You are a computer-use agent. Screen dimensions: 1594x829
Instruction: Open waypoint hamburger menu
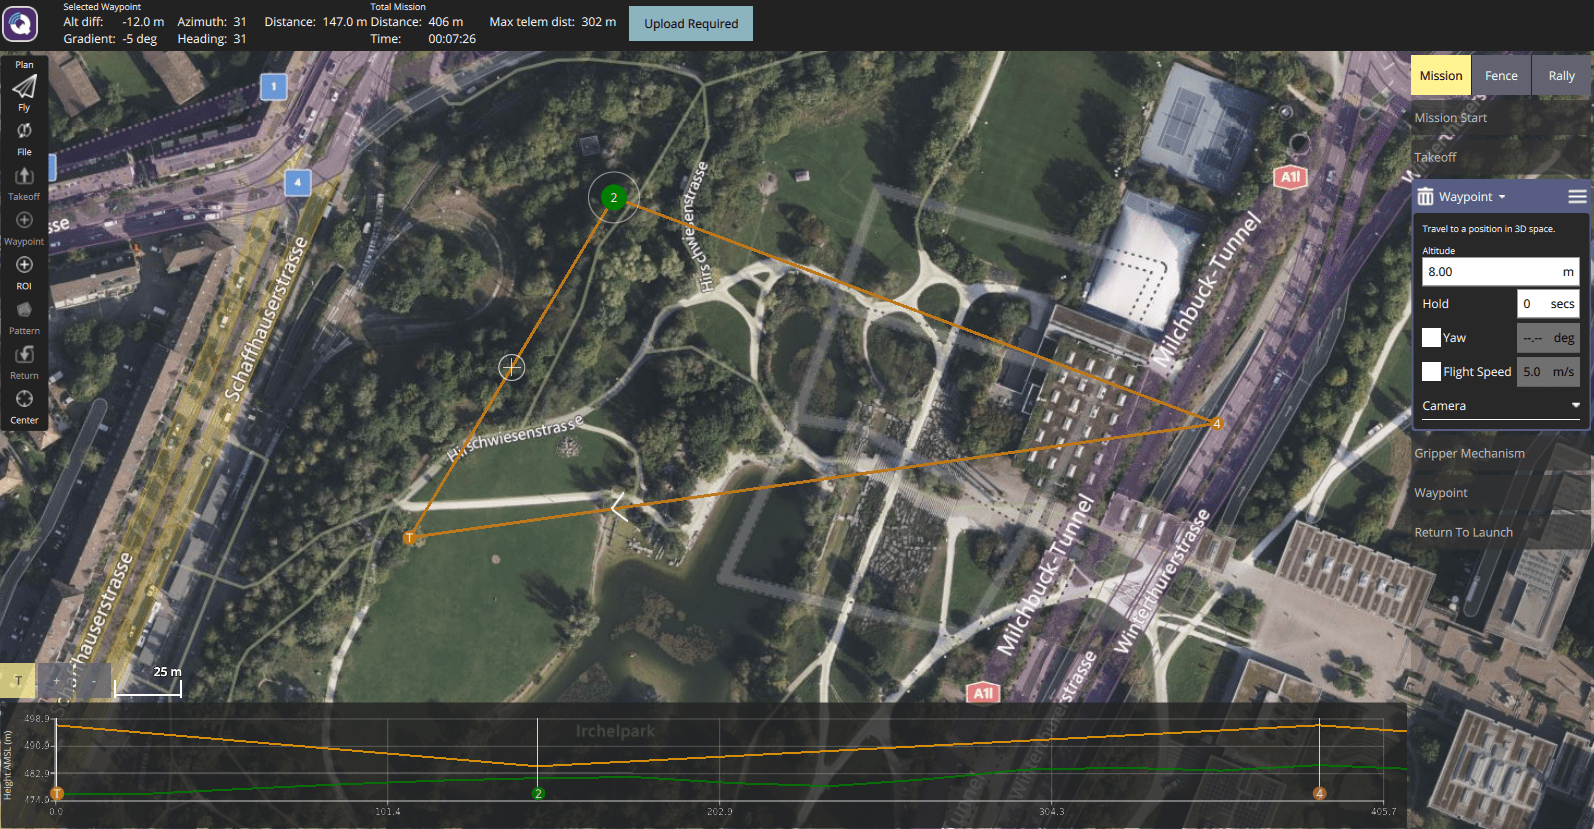click(1577, 197)
